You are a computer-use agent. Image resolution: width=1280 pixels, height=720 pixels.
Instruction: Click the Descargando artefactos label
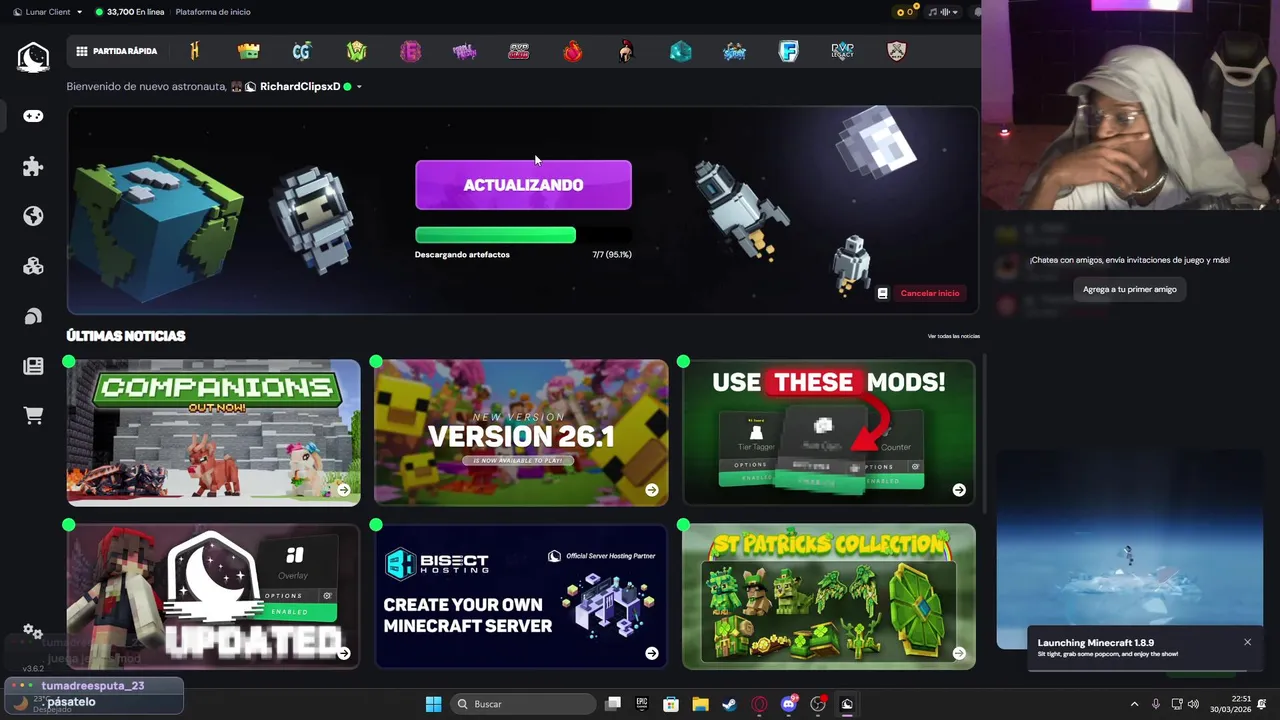coord(462,255)
